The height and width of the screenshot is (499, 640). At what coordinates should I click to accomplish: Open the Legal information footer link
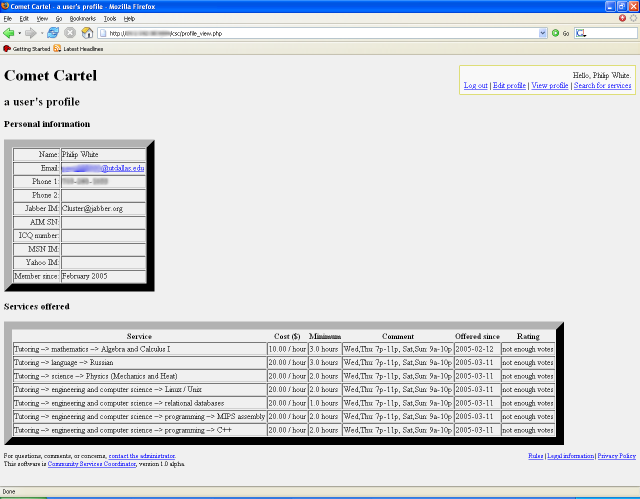(571, 456)
